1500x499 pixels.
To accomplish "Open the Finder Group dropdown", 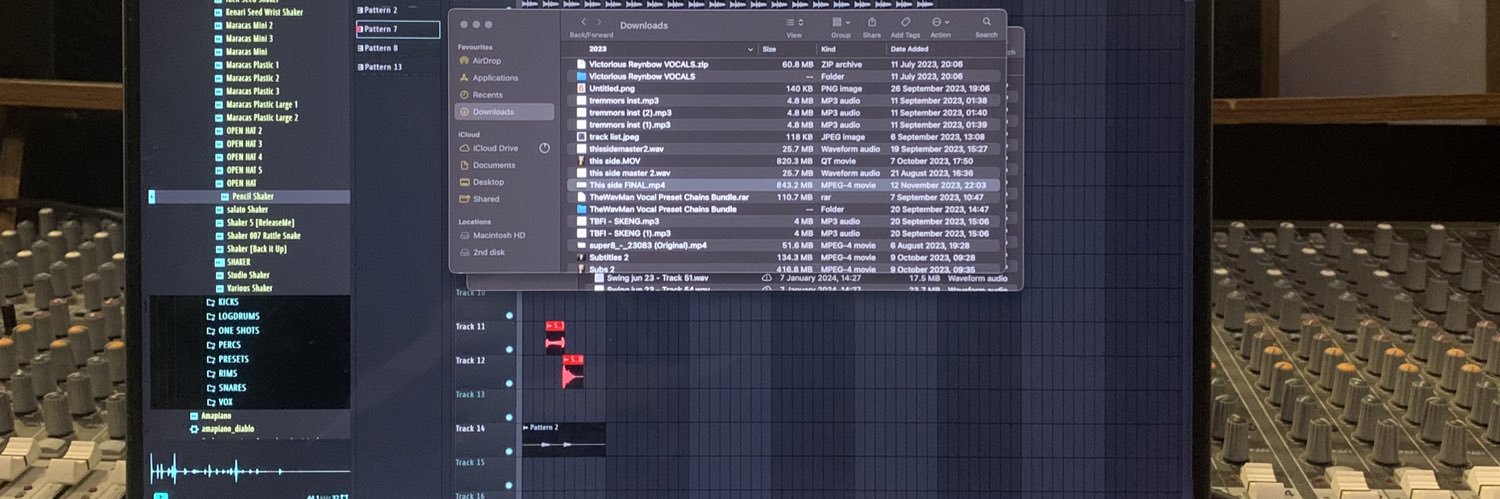I will click(841, 22).
